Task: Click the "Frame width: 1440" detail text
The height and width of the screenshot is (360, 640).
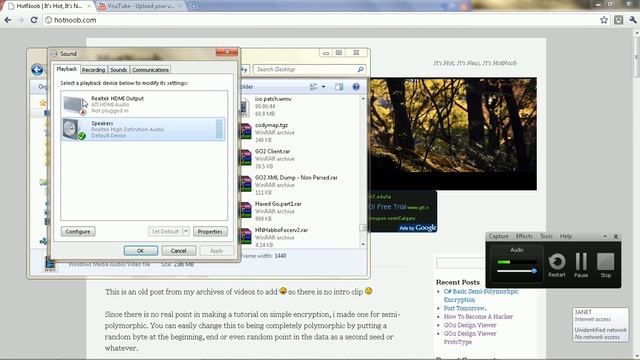Action: coord(263,256)
